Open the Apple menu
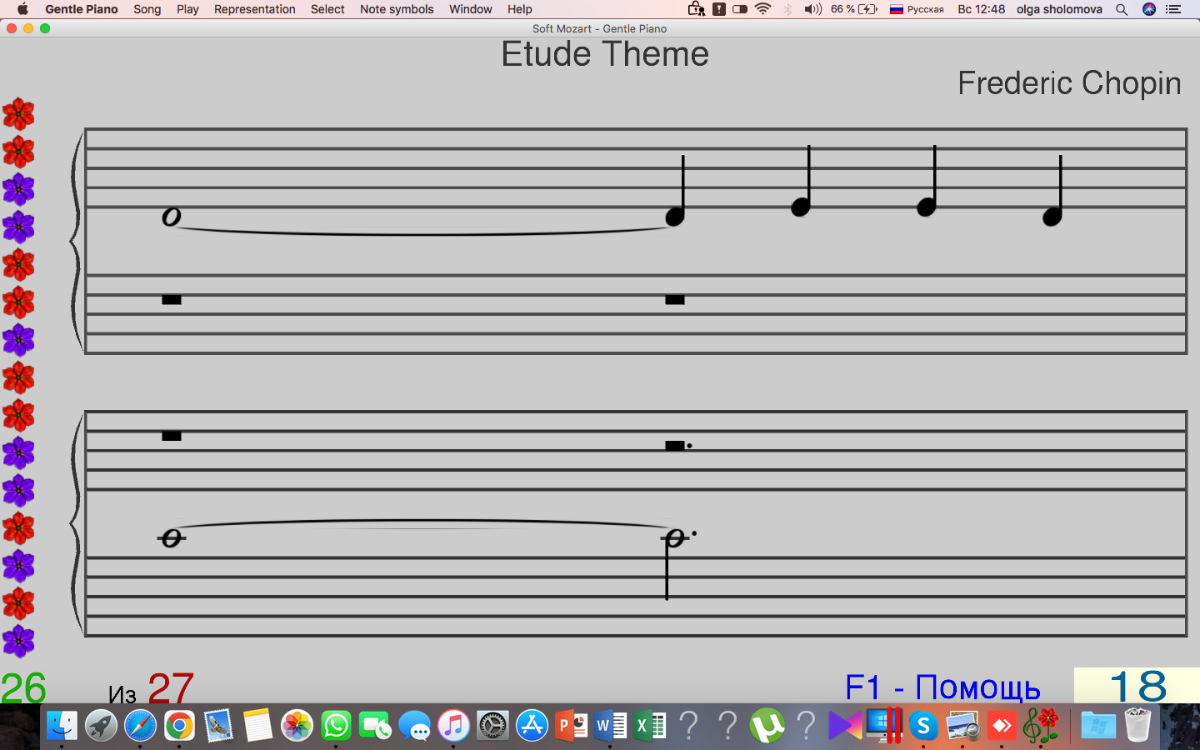The image size is (1200, 750). pos(22,9)
